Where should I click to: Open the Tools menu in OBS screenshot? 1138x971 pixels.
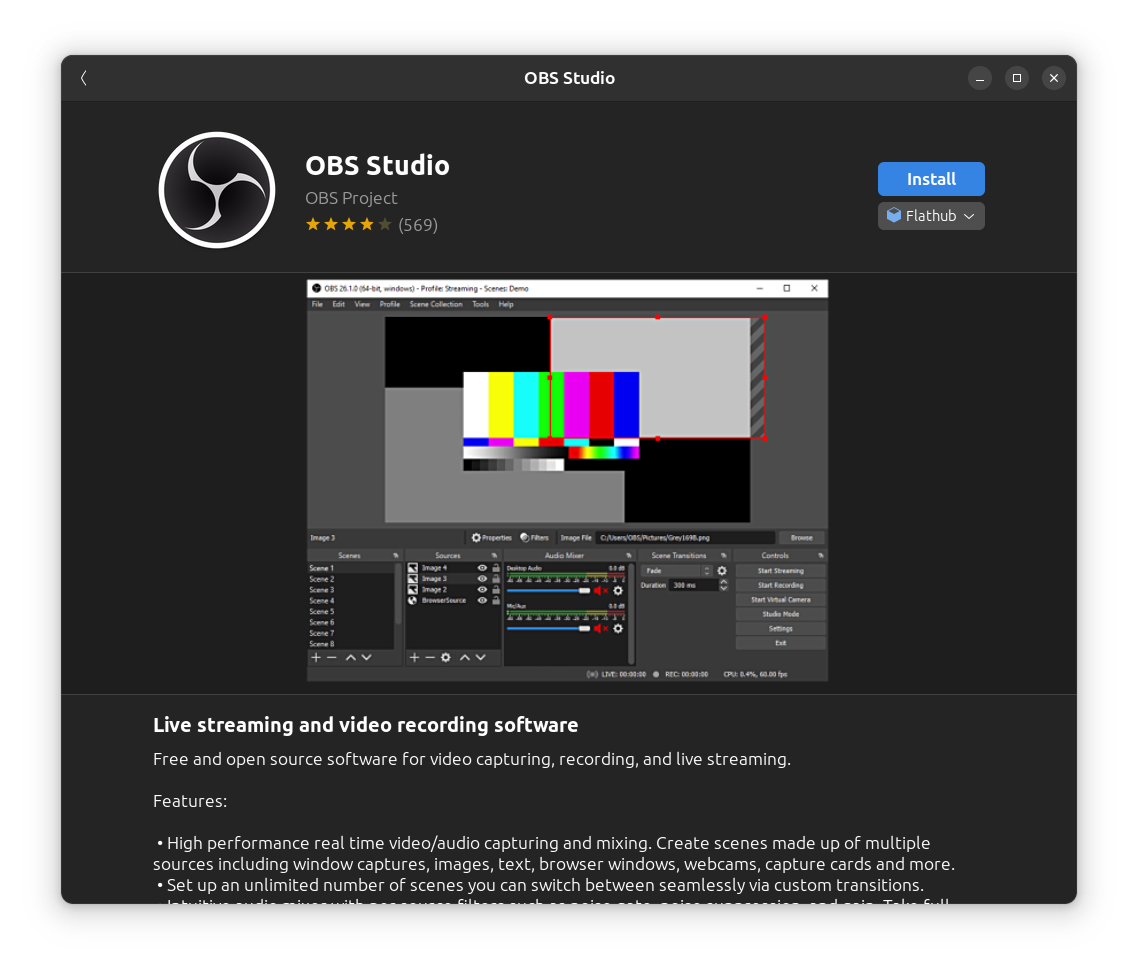480,304
